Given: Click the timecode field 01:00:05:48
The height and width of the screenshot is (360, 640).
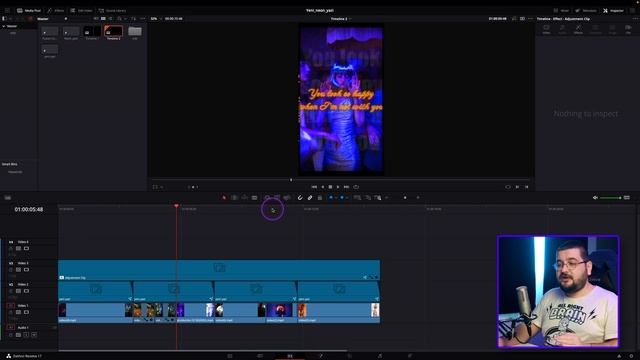Looking at the screenshot, I should coord(29,209).
